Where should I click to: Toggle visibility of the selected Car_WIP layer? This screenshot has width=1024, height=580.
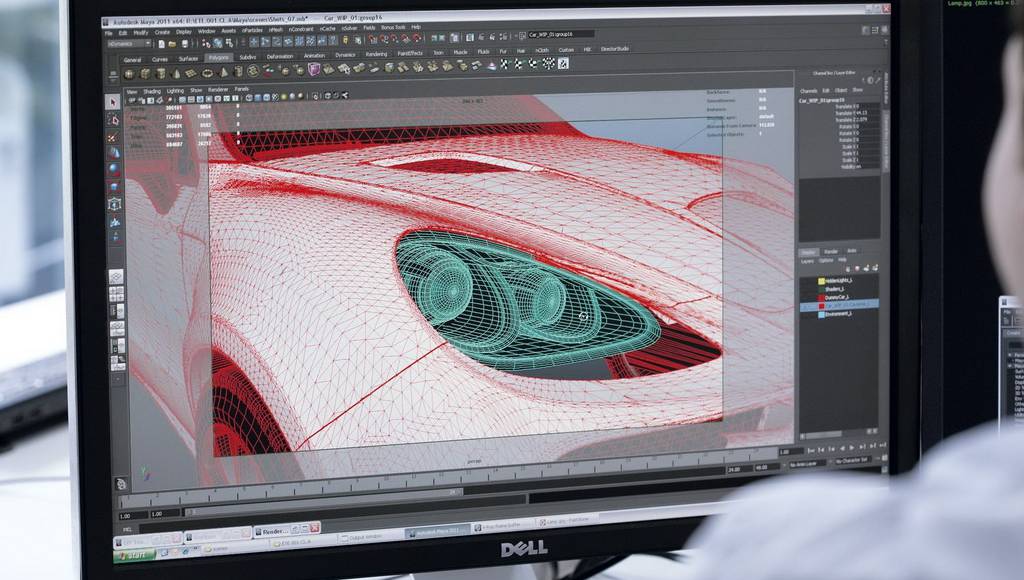tap(805, 305)
